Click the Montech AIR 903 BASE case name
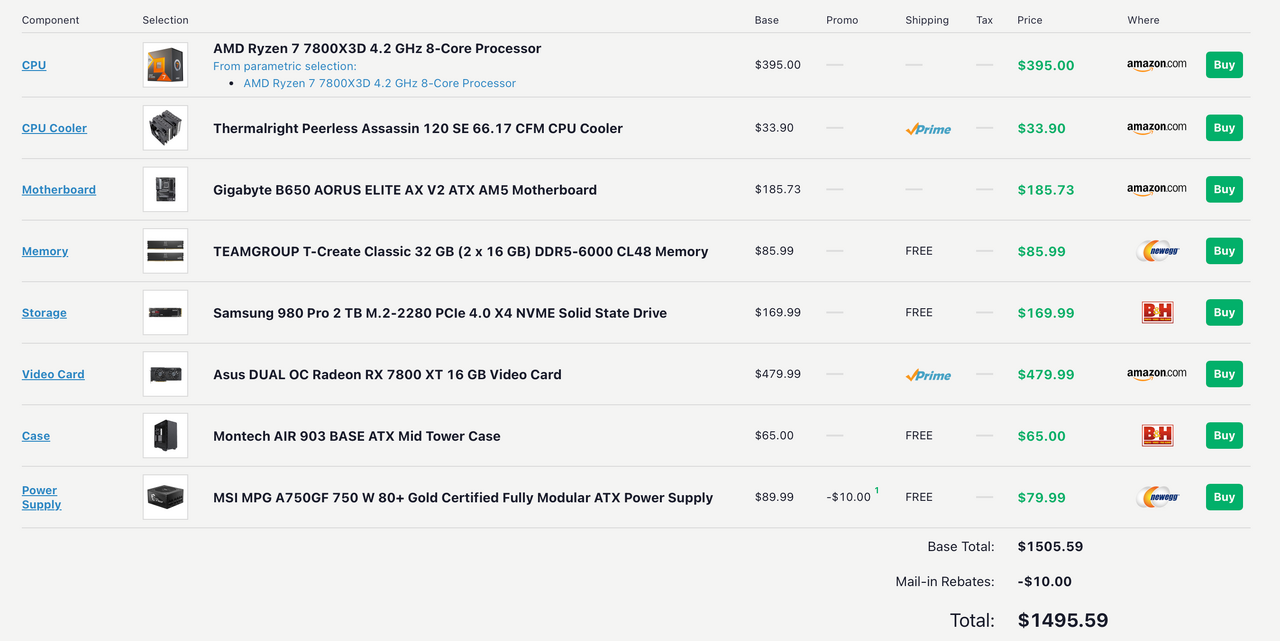 (x=356, y=436)
